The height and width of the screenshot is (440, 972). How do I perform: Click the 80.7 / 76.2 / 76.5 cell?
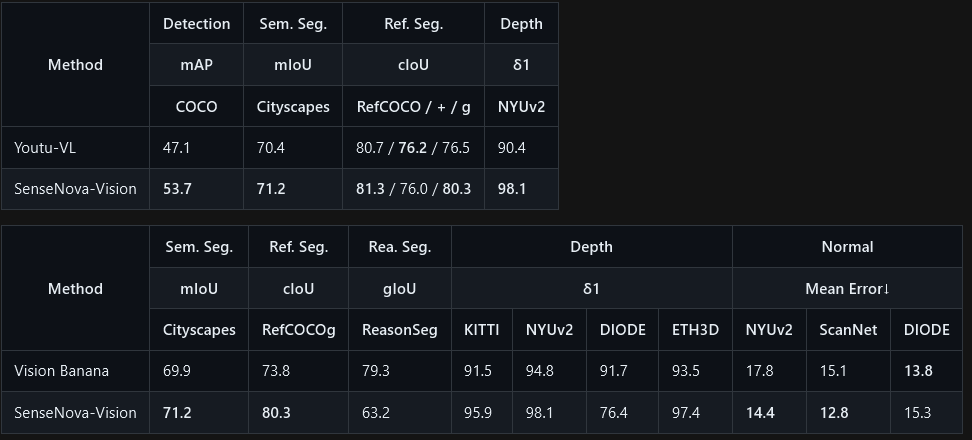point(413,148)
